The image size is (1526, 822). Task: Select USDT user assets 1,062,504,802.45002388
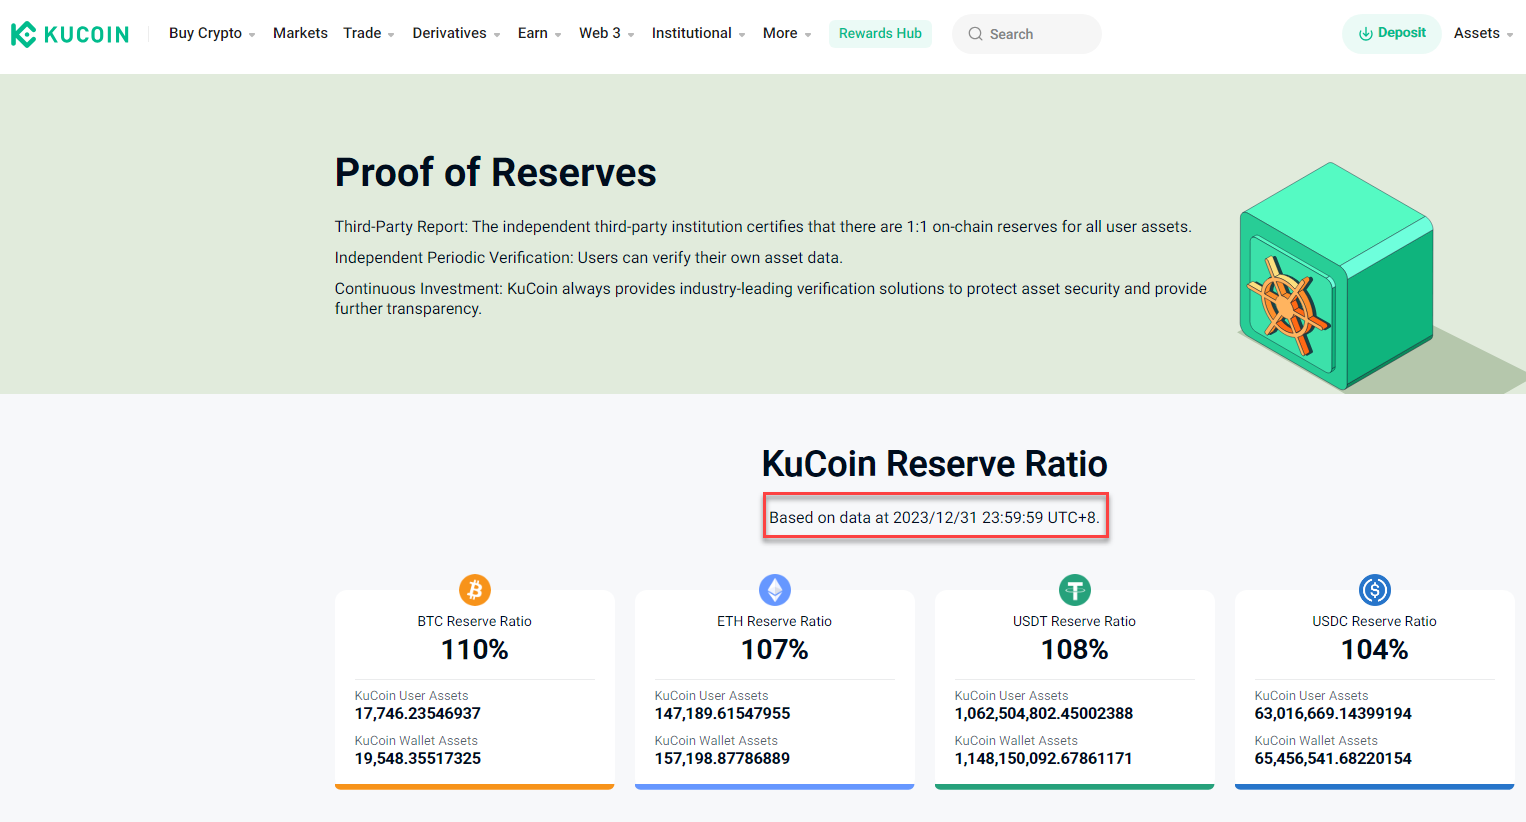click(1044, 714)
